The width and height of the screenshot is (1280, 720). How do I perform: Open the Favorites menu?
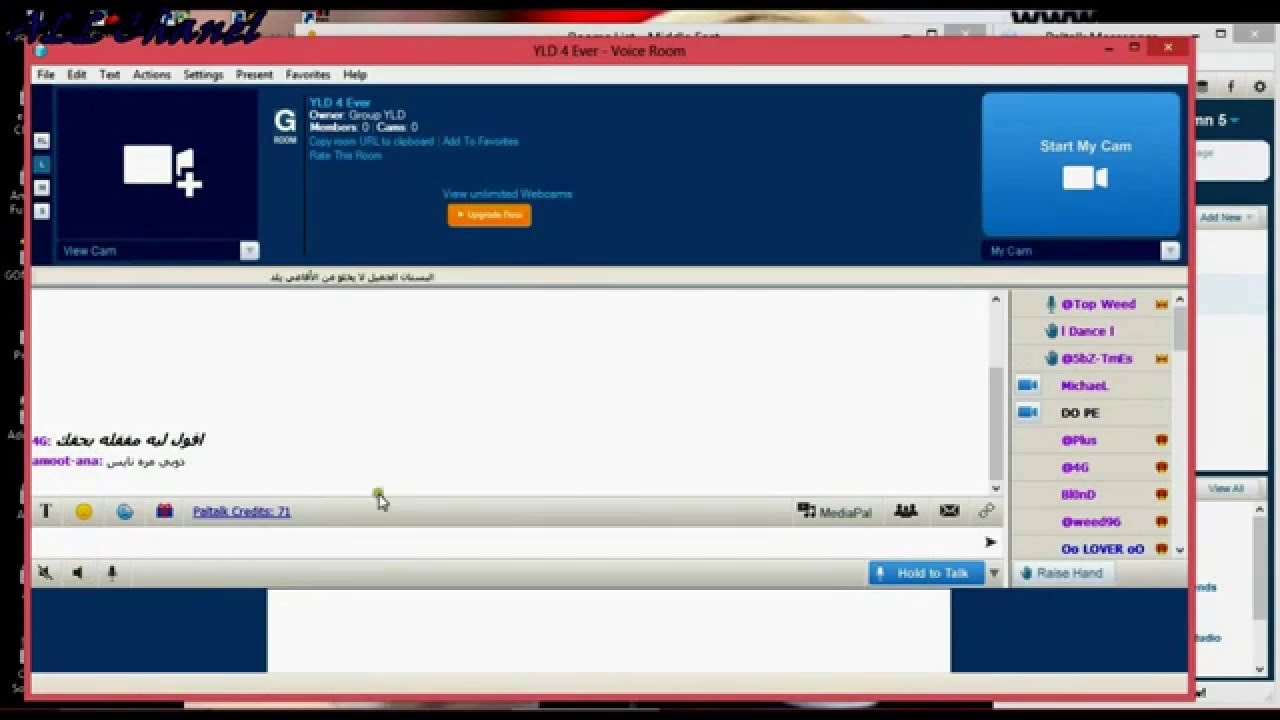(x=308, y=75)
